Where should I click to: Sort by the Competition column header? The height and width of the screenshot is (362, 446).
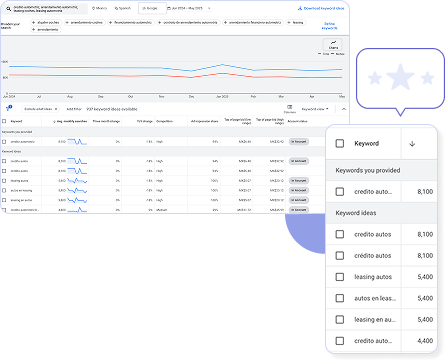164,121
